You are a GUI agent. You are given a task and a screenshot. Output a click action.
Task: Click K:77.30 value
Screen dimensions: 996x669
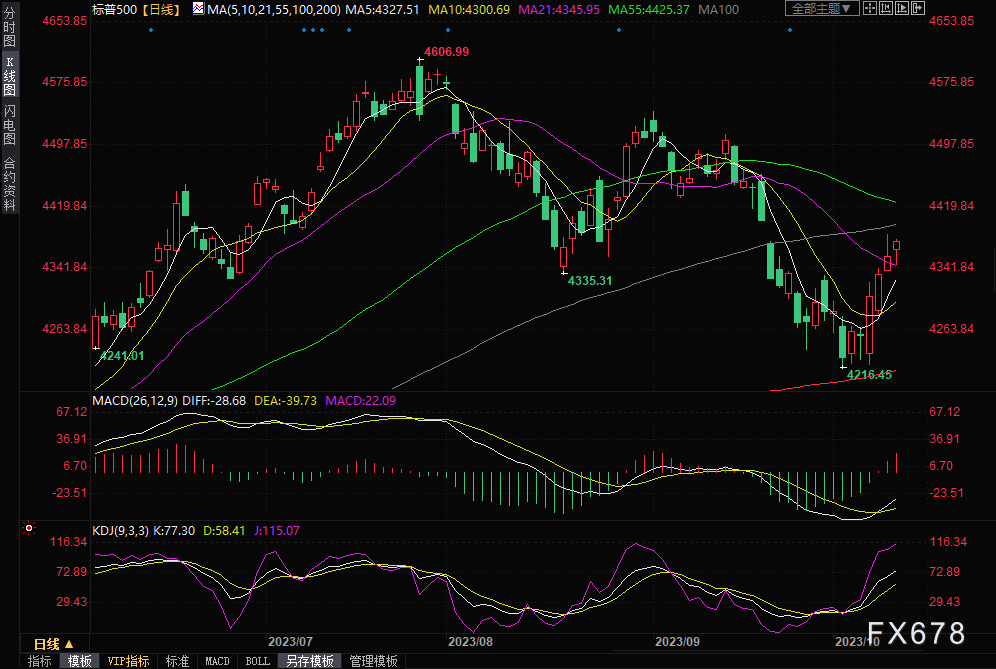(174, 530)
